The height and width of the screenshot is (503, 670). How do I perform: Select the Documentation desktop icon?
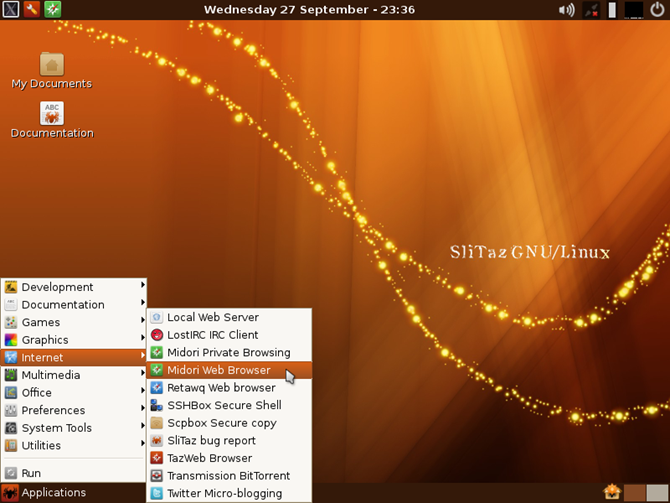(x=52, y=113)
